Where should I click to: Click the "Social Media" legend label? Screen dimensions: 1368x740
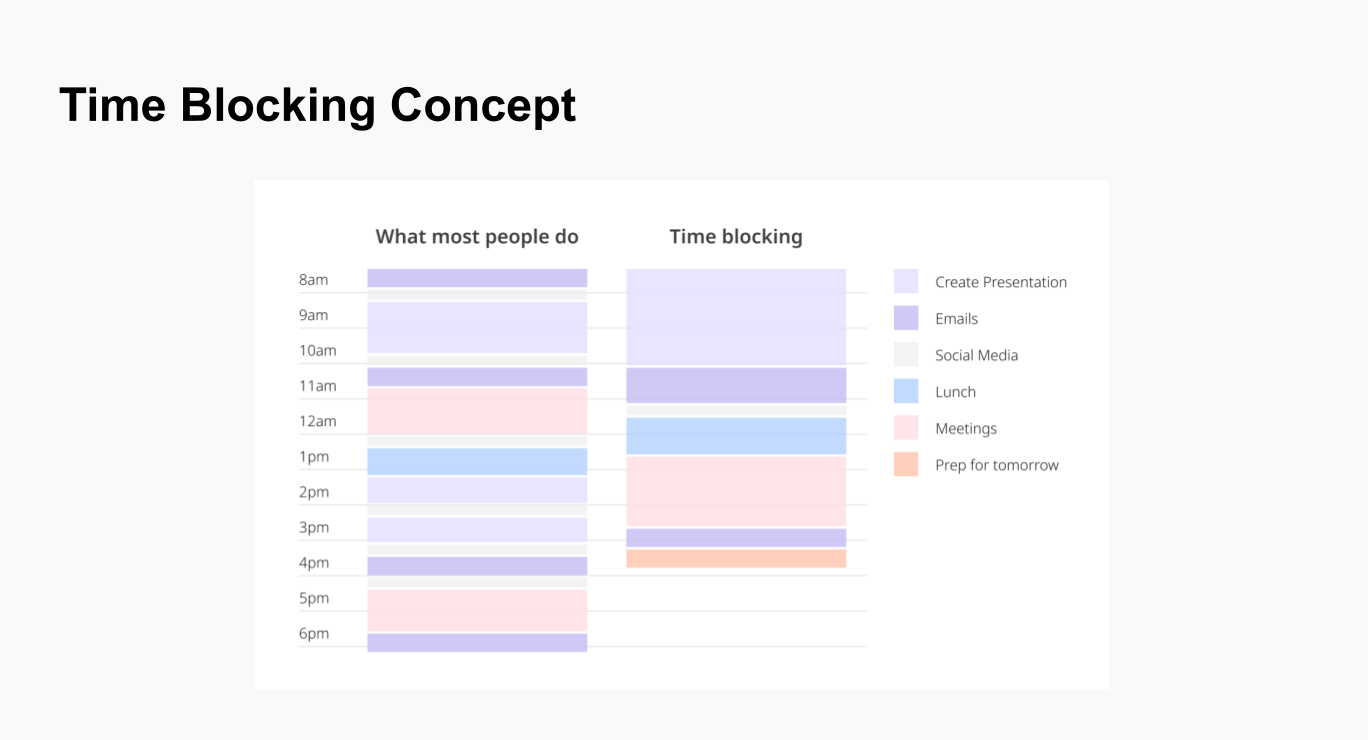[976, 355]
